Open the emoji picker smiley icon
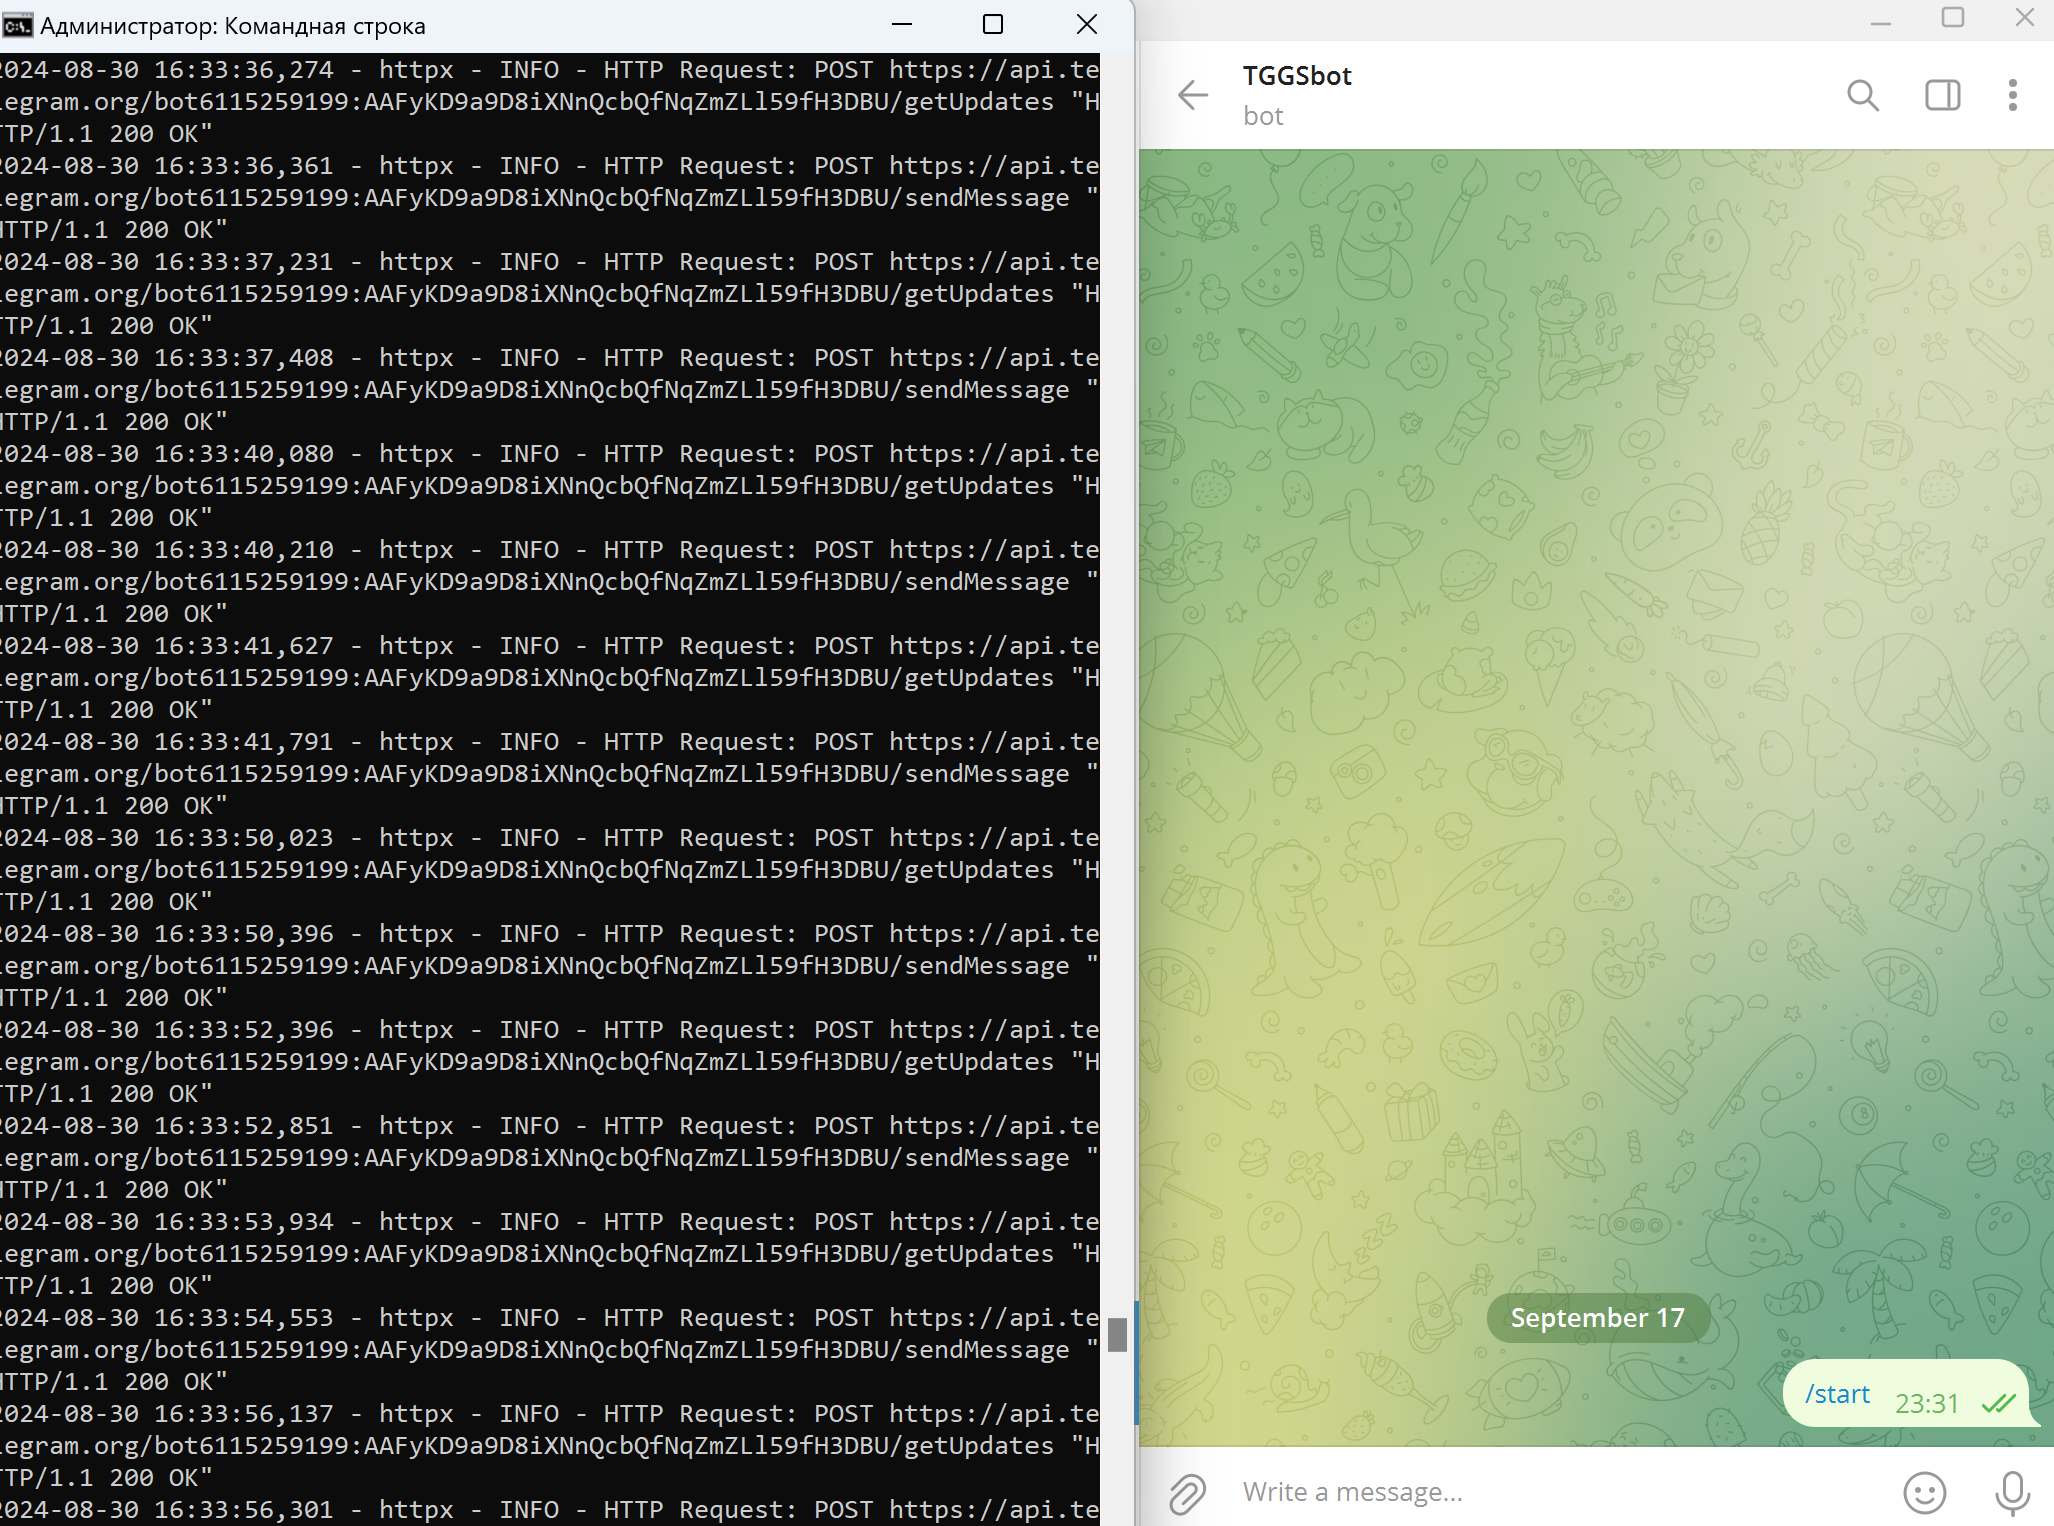 coord(1924,1493)
